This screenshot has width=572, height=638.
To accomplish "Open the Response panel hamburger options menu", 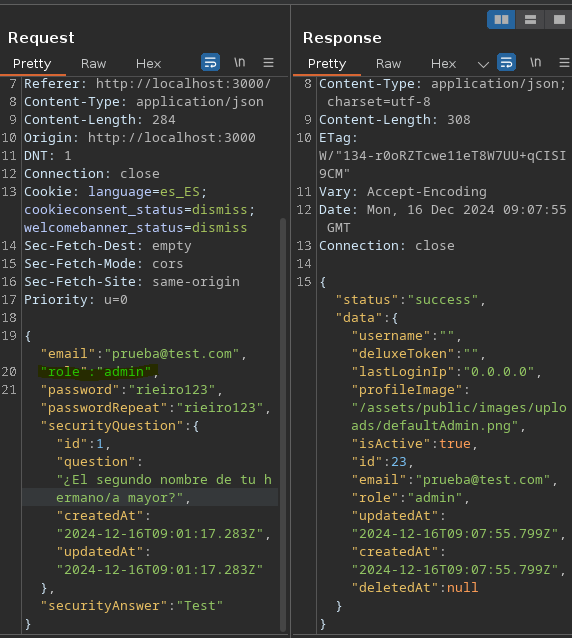I will [x=564, y=63].
